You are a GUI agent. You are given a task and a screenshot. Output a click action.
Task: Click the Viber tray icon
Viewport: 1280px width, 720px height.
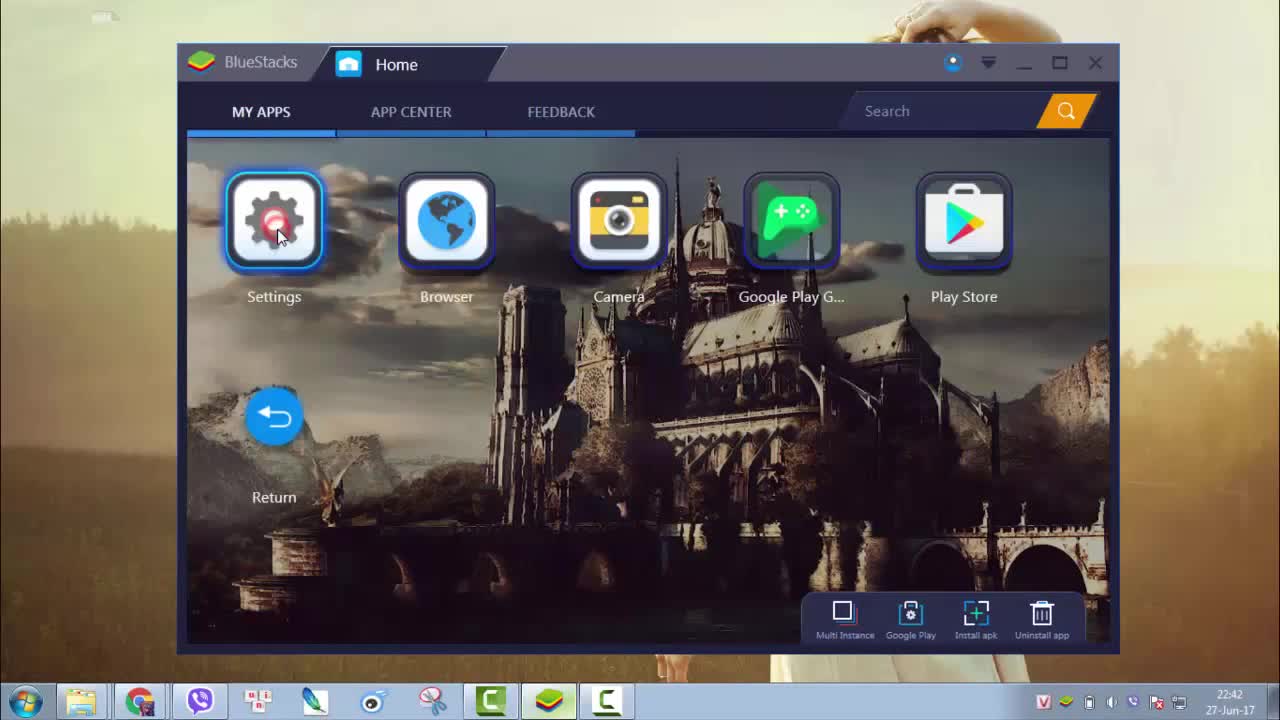coord(1133,702)
